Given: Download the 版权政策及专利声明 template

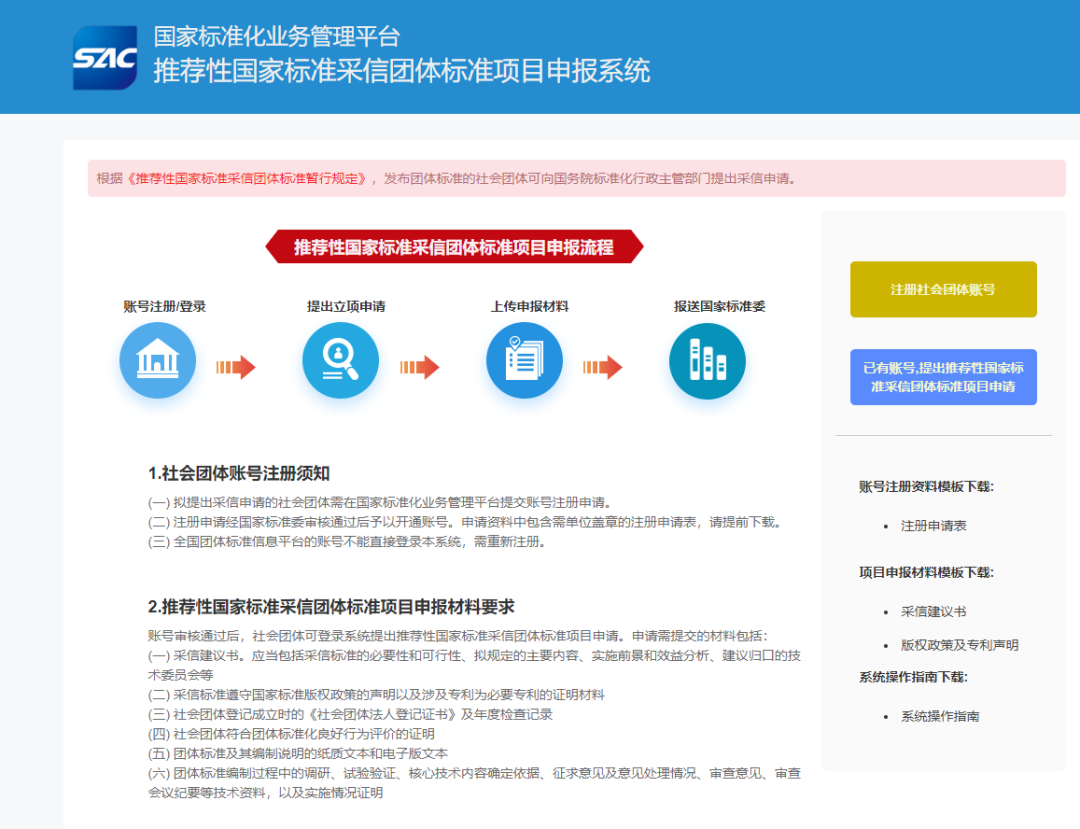Looking at the screenshot, I should pyautogui.click(x=959, y=645).
